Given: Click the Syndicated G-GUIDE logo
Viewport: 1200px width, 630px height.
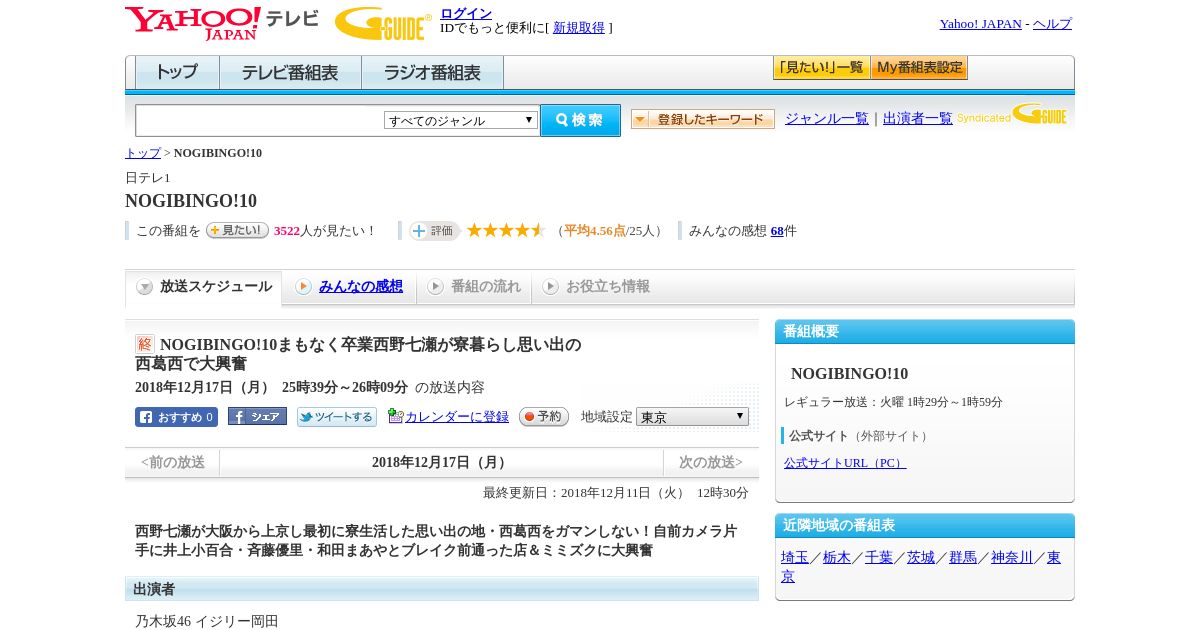Looking at the screenshot, I should click(x=1011, y=115).
